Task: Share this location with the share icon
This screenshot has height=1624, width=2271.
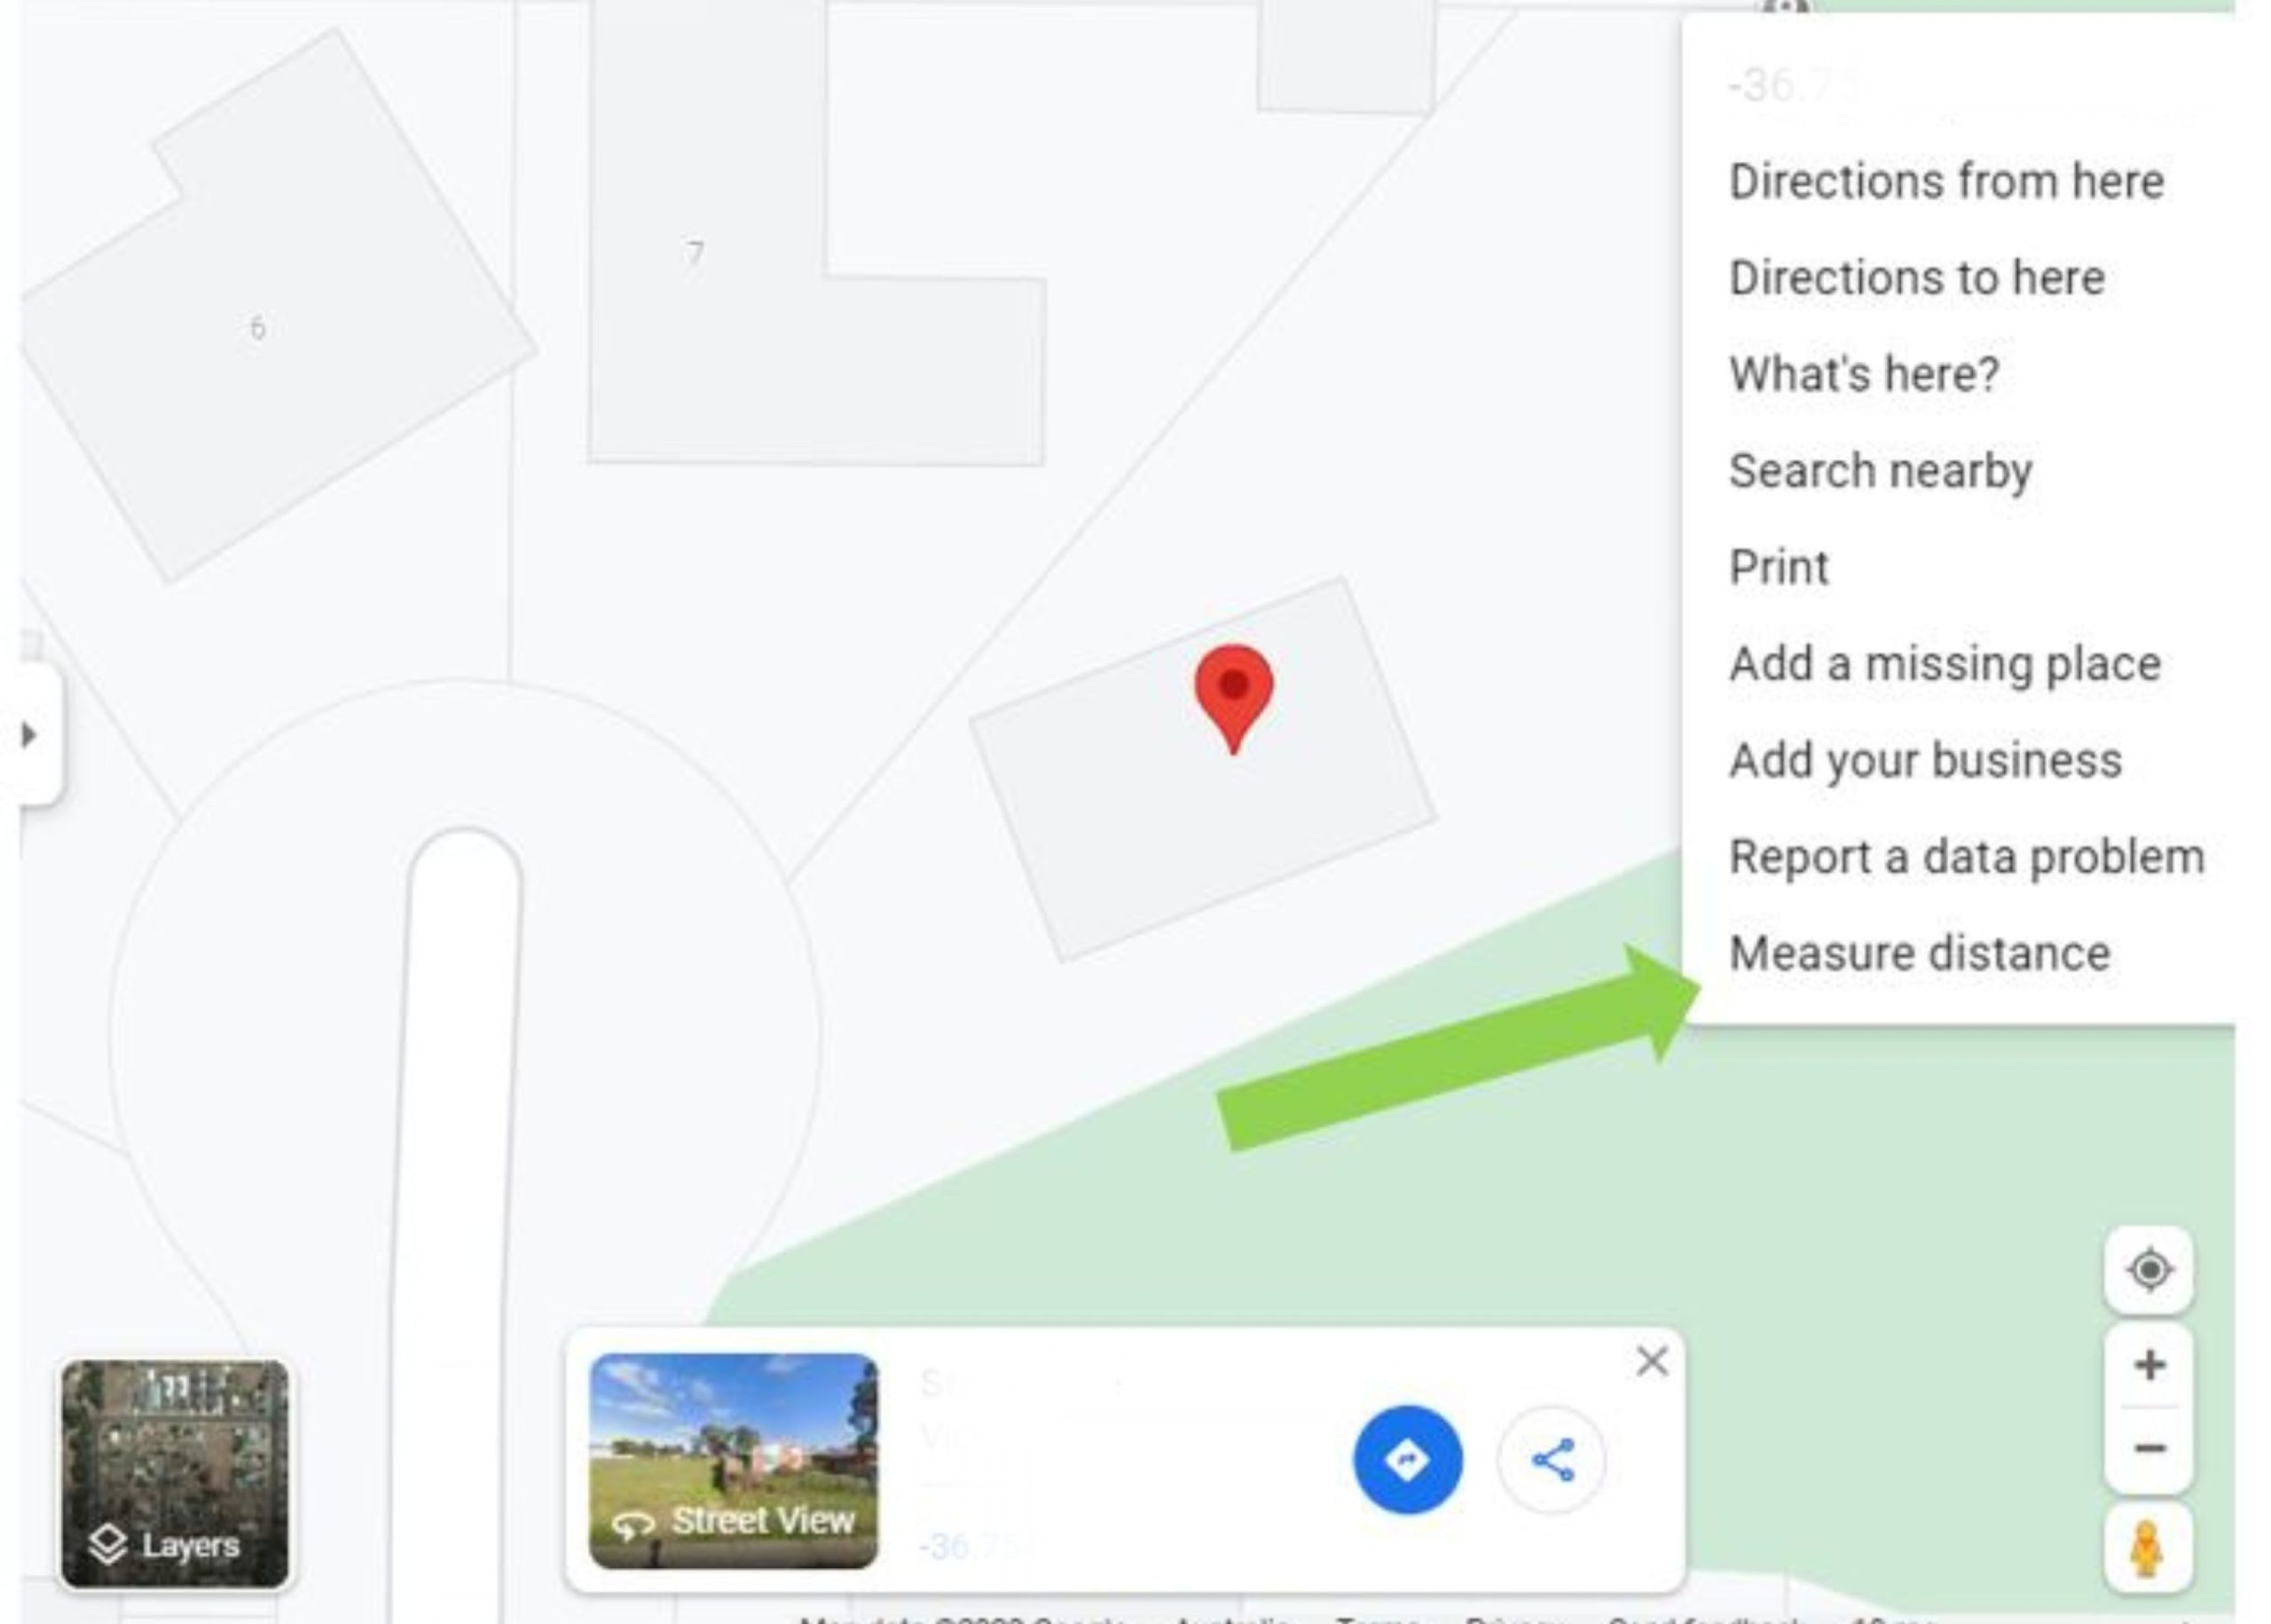Action: click(1552, 1460)
